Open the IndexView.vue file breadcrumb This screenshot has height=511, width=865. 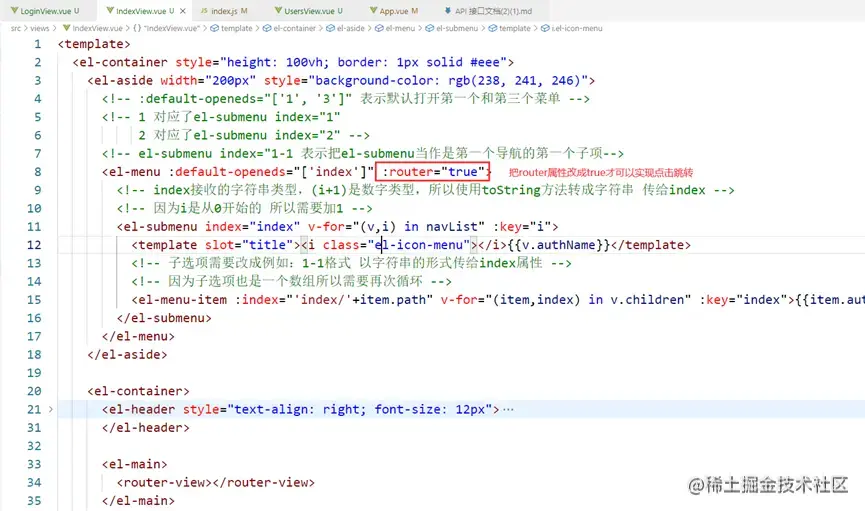(x=98, y=28)
